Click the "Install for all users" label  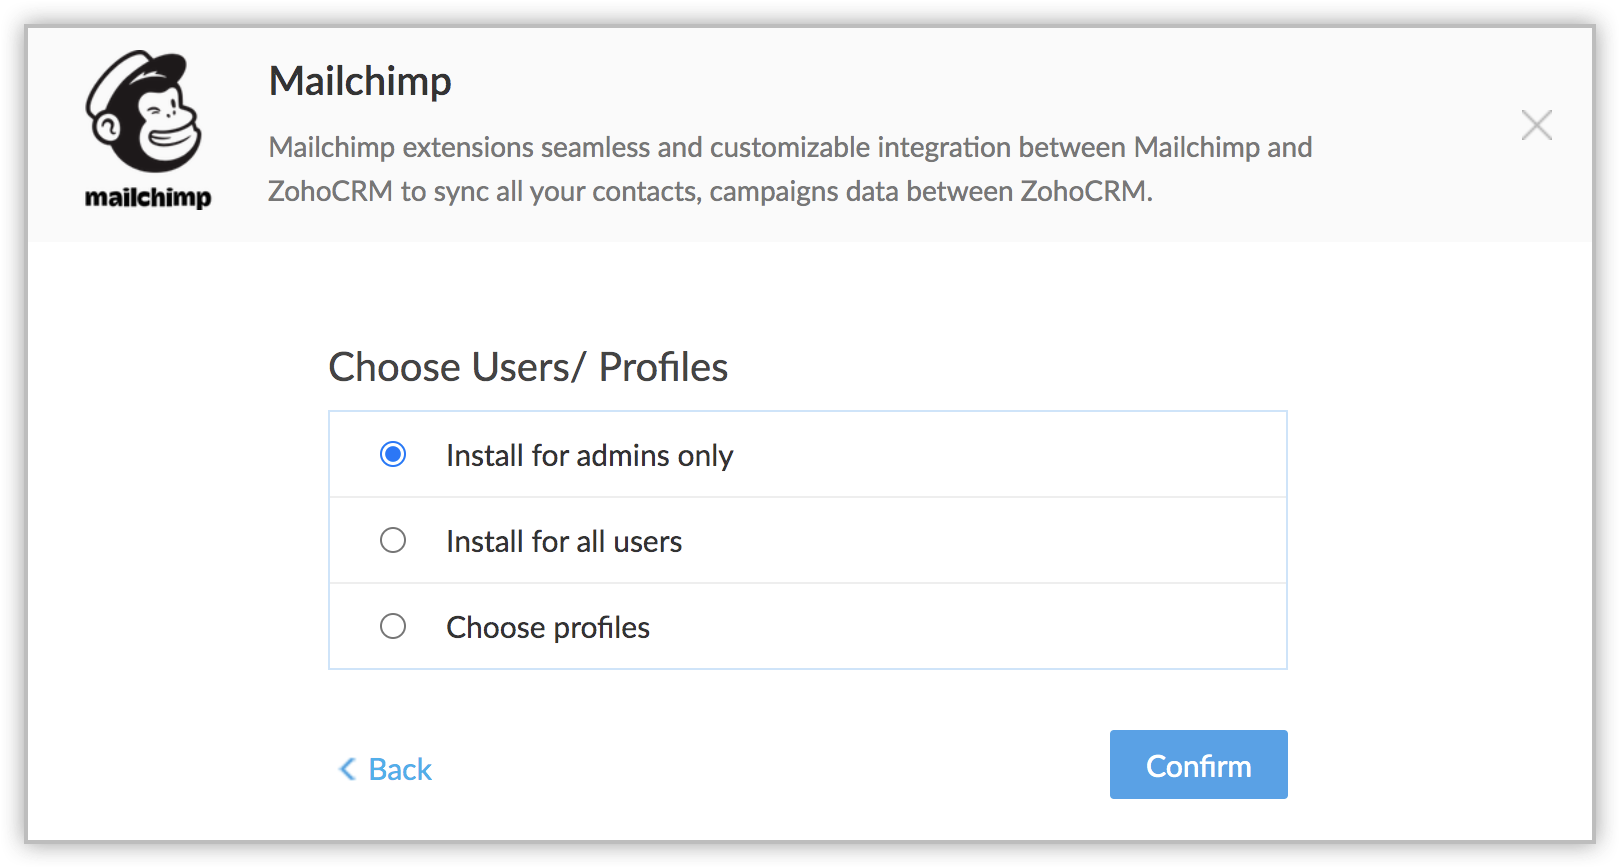[x=564, y=542]
